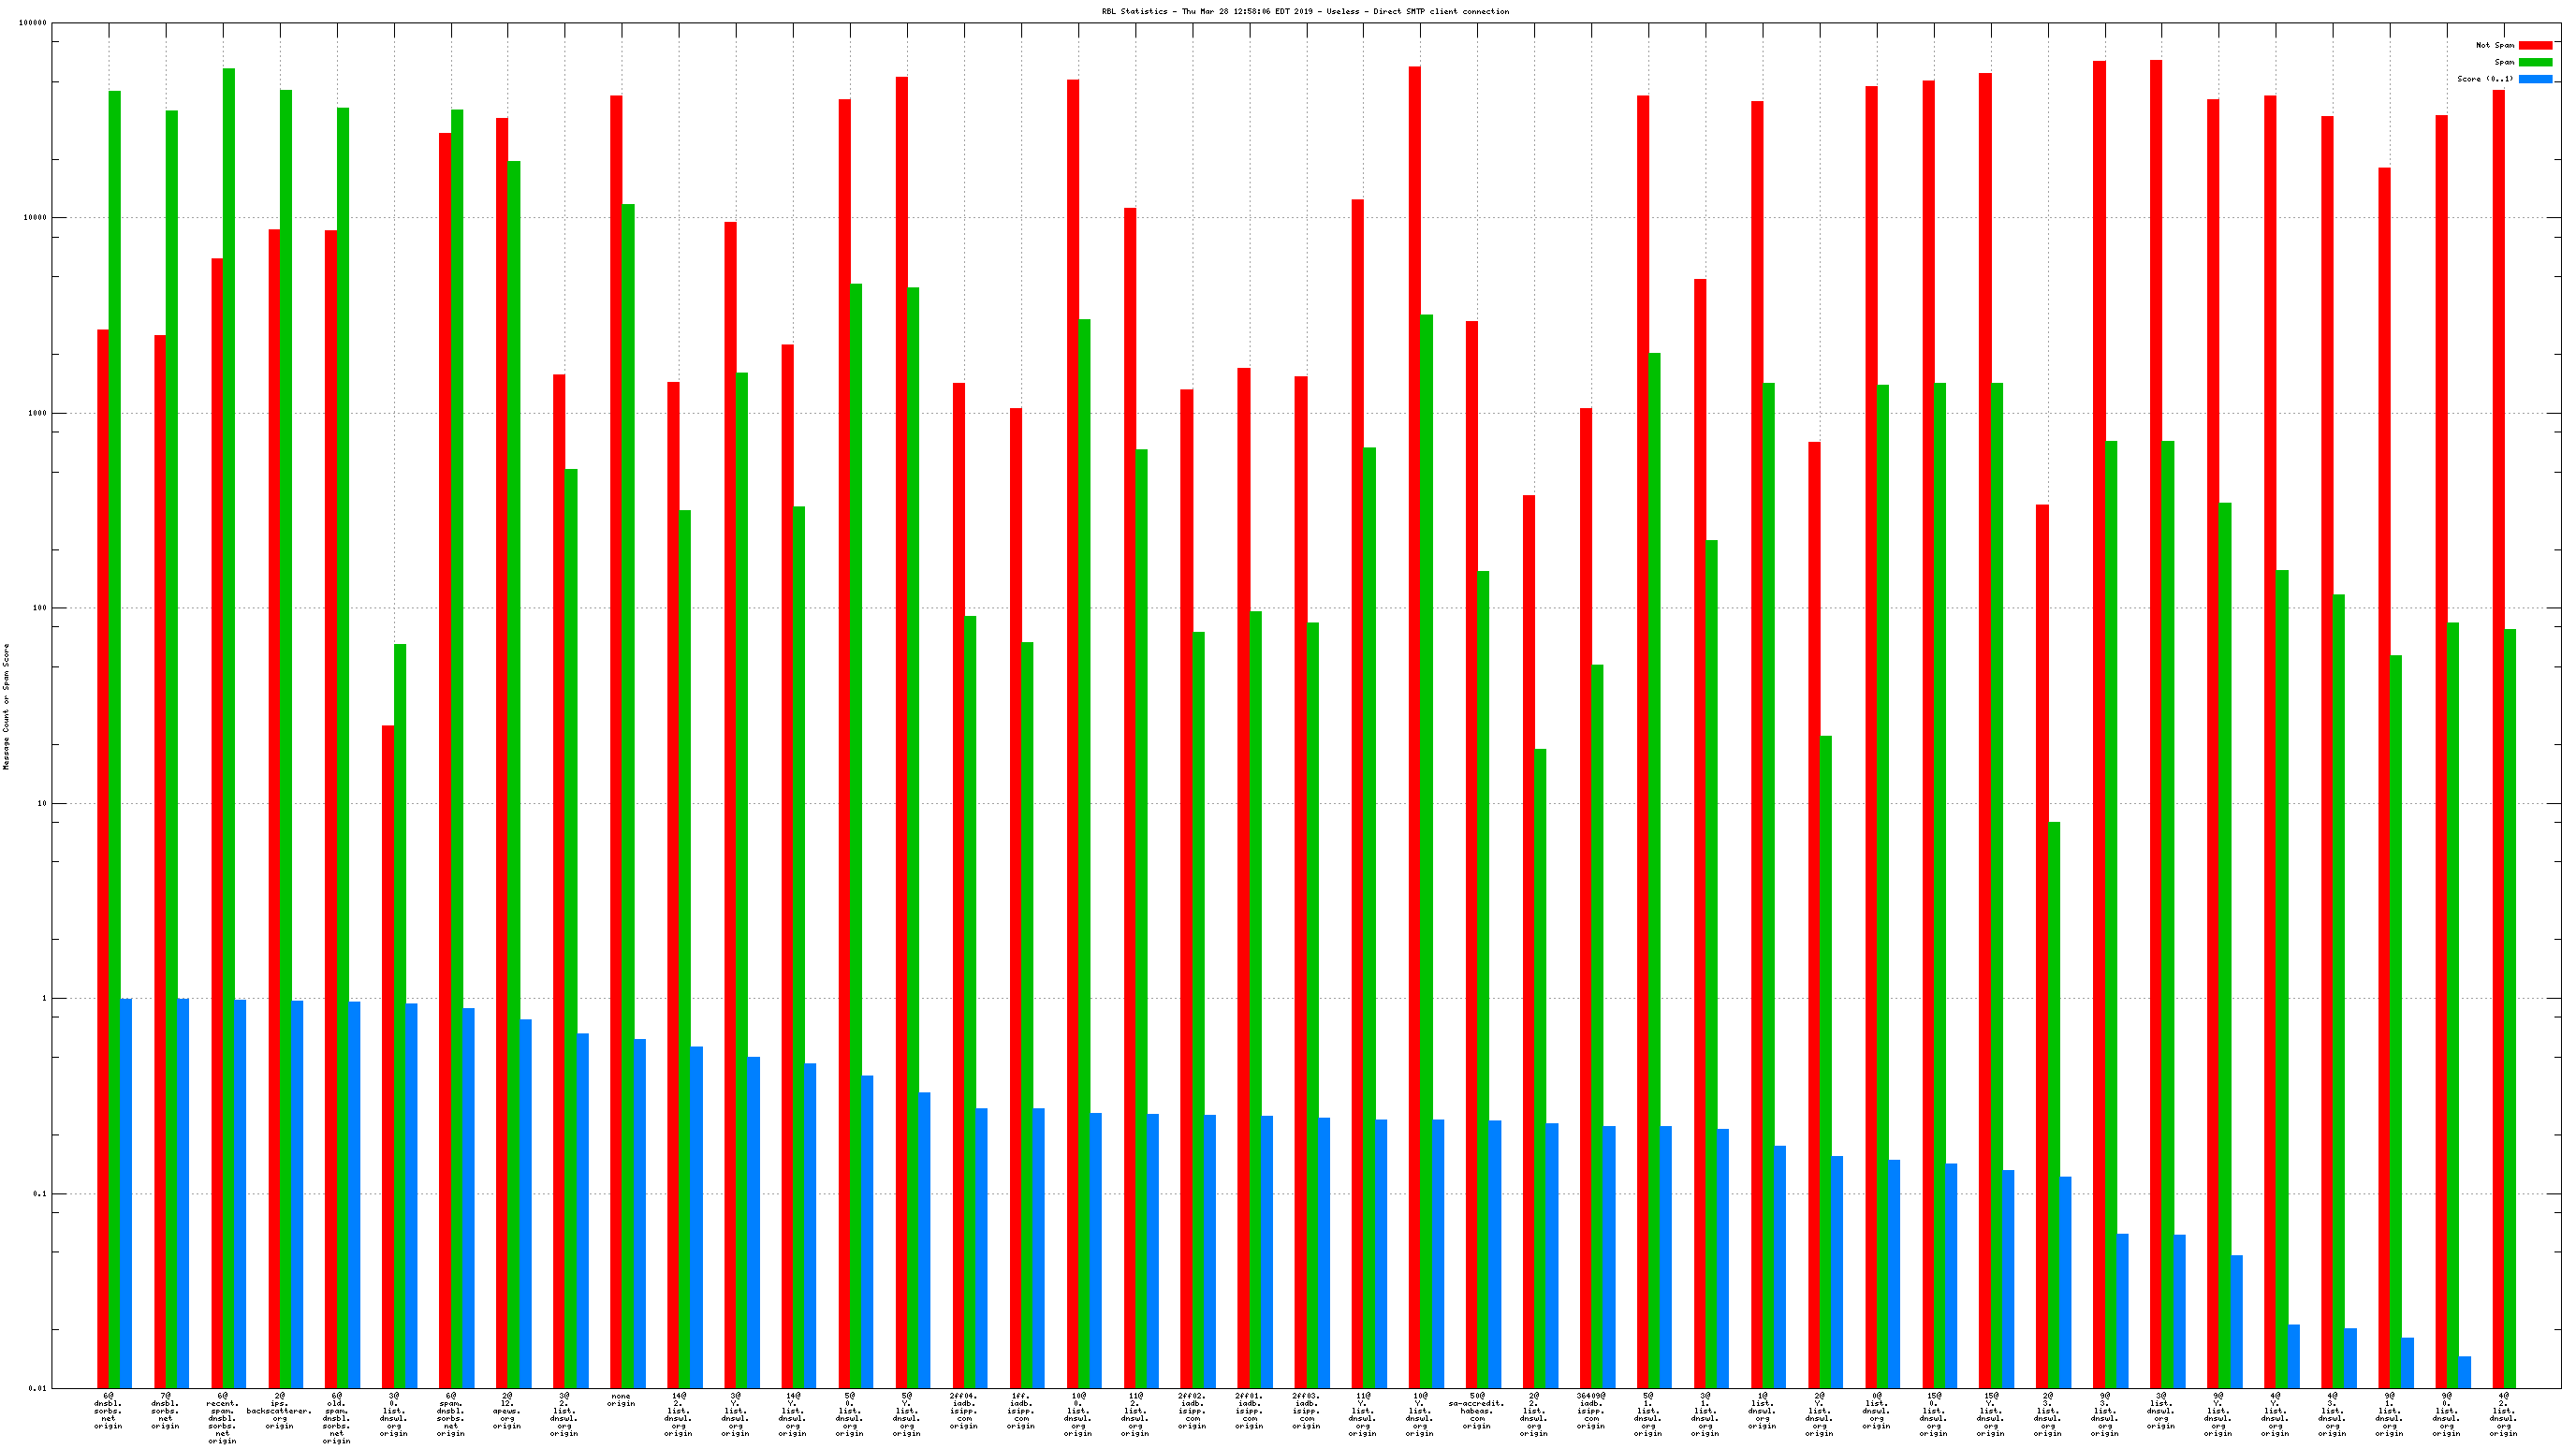Click the 'Score (0..1)' legend text
Image resolution: width=2576 pixels, height=1449 pixels.
click(x=2484, y=79)
